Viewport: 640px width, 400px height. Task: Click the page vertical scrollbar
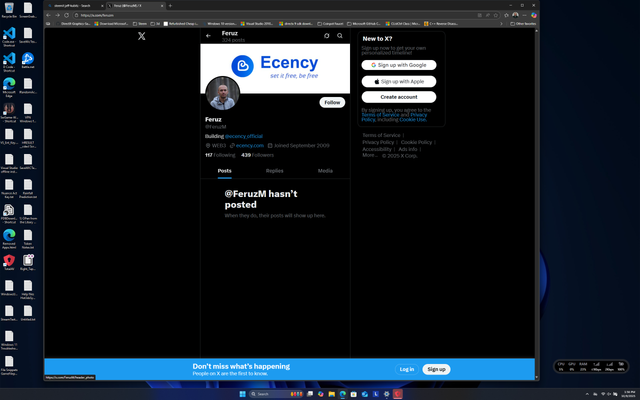click(537, 203)
